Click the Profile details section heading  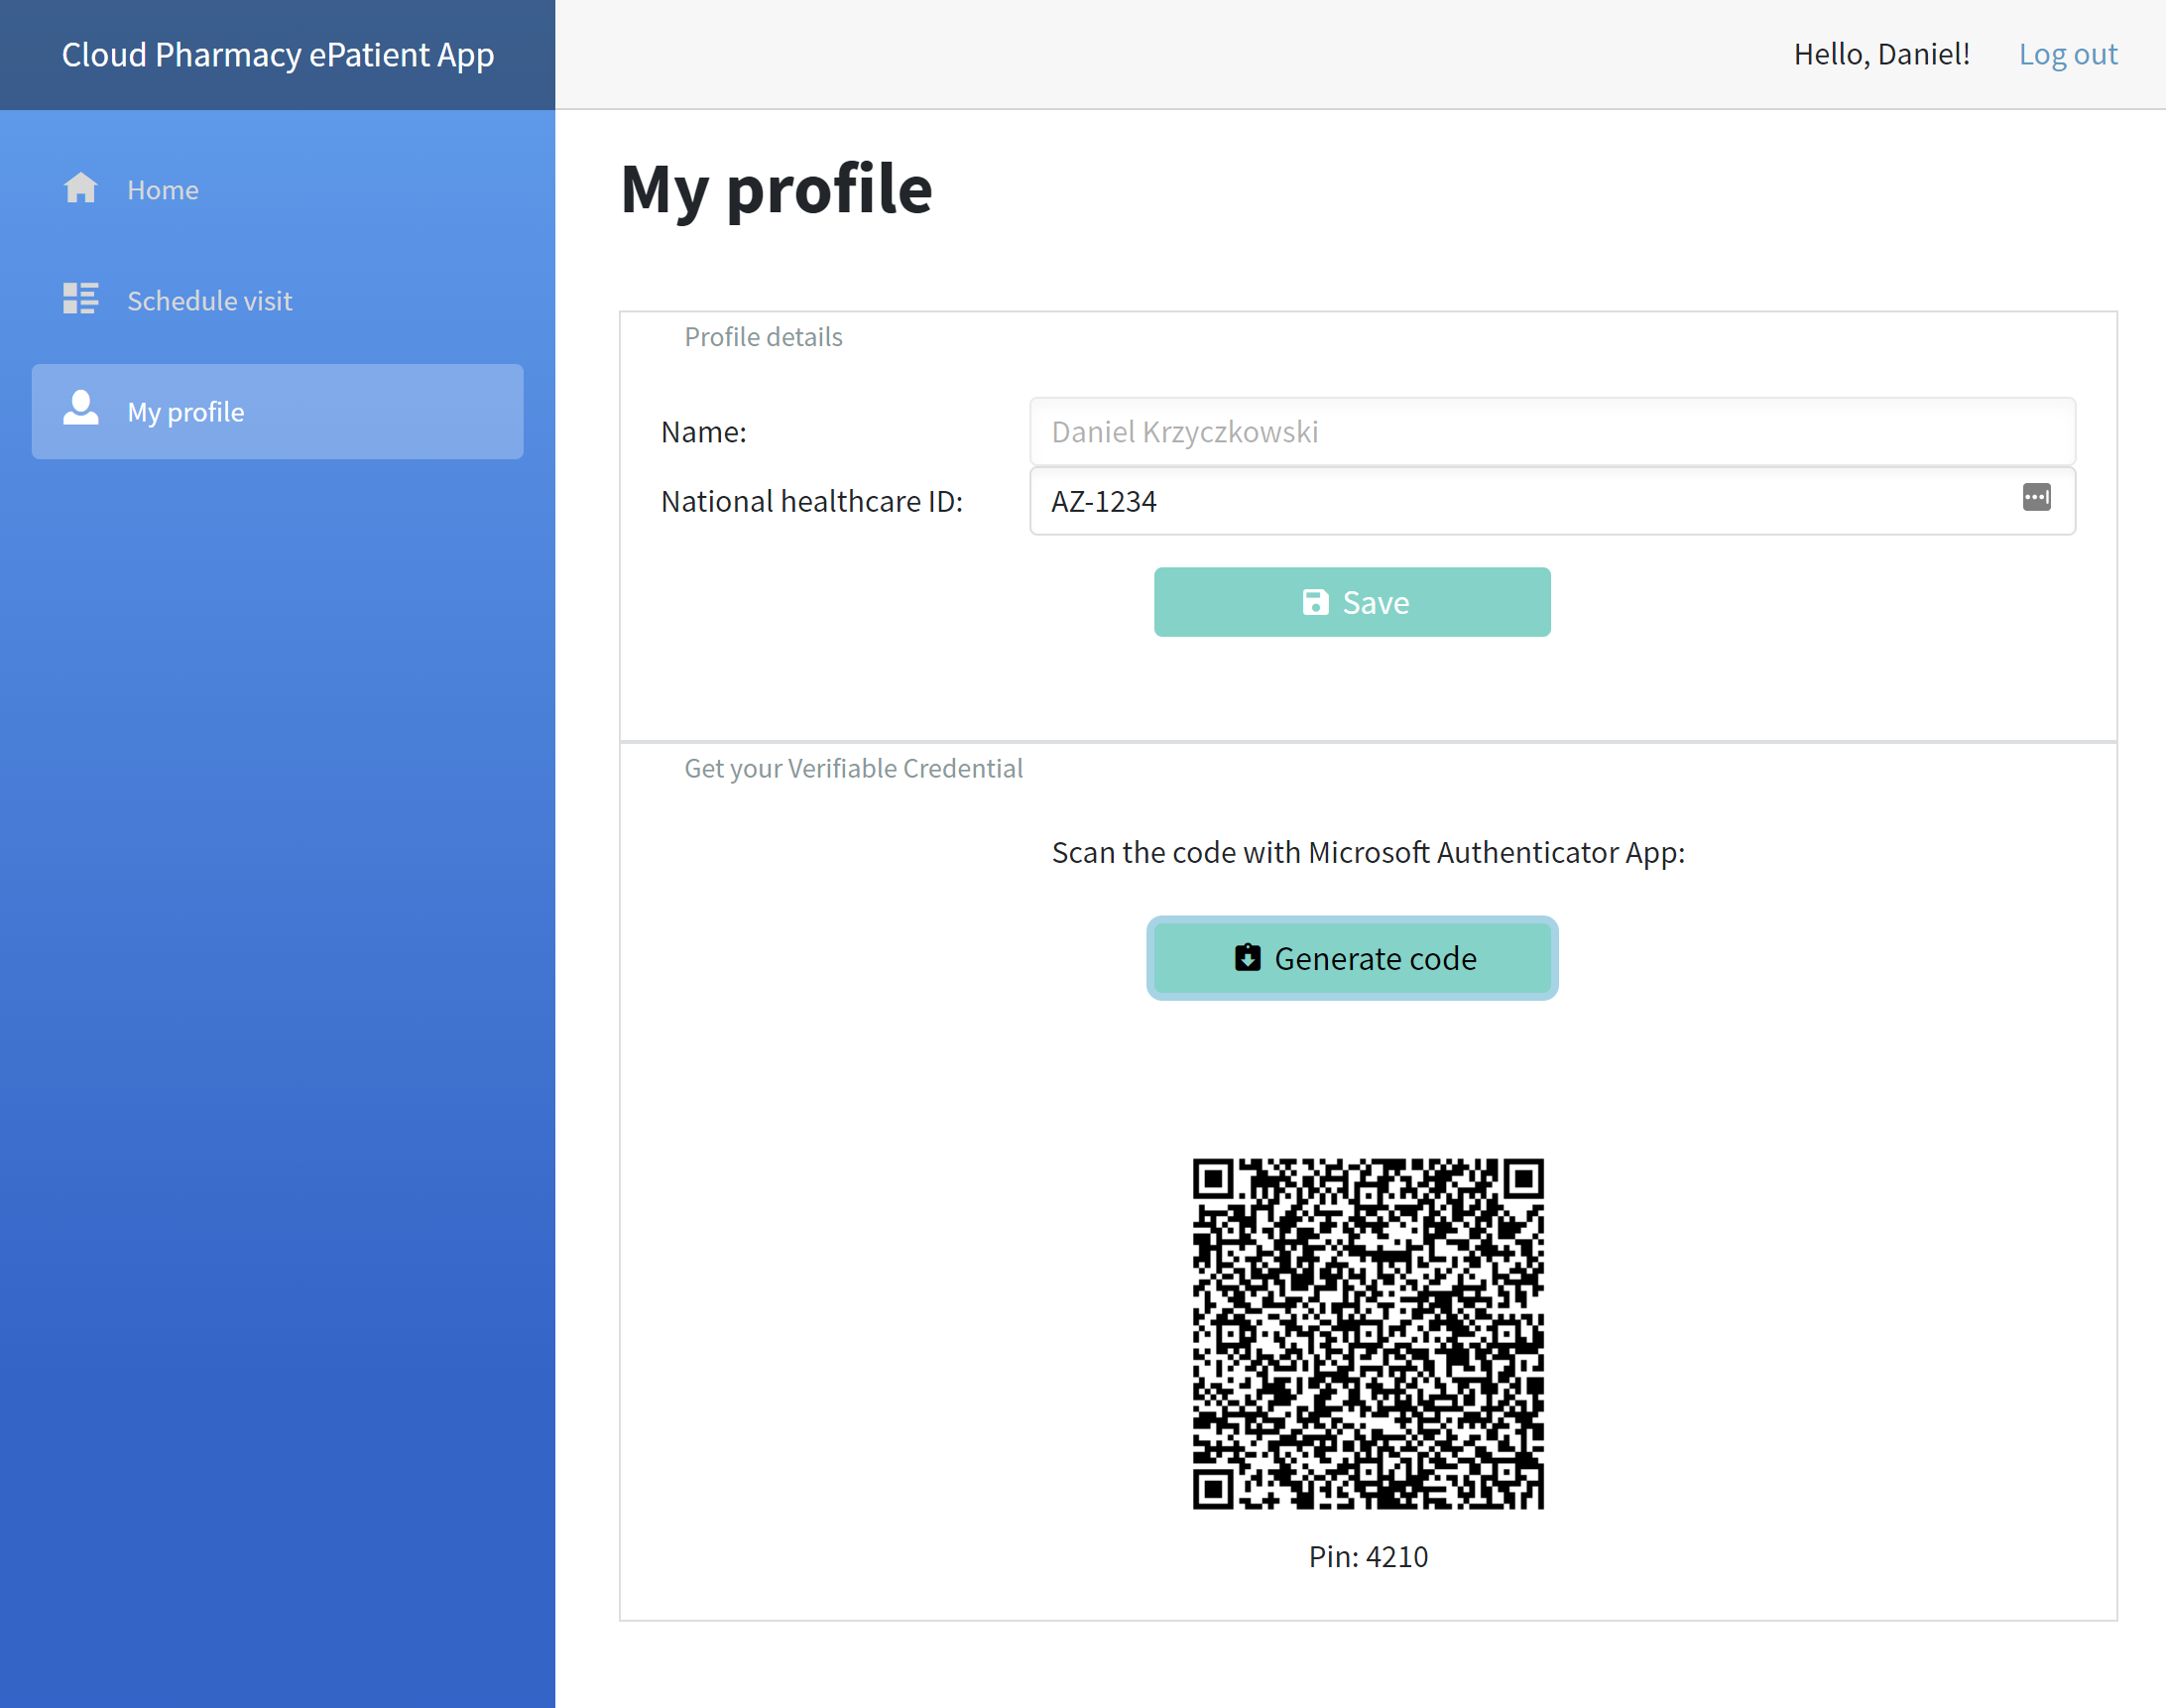point(763,337)
